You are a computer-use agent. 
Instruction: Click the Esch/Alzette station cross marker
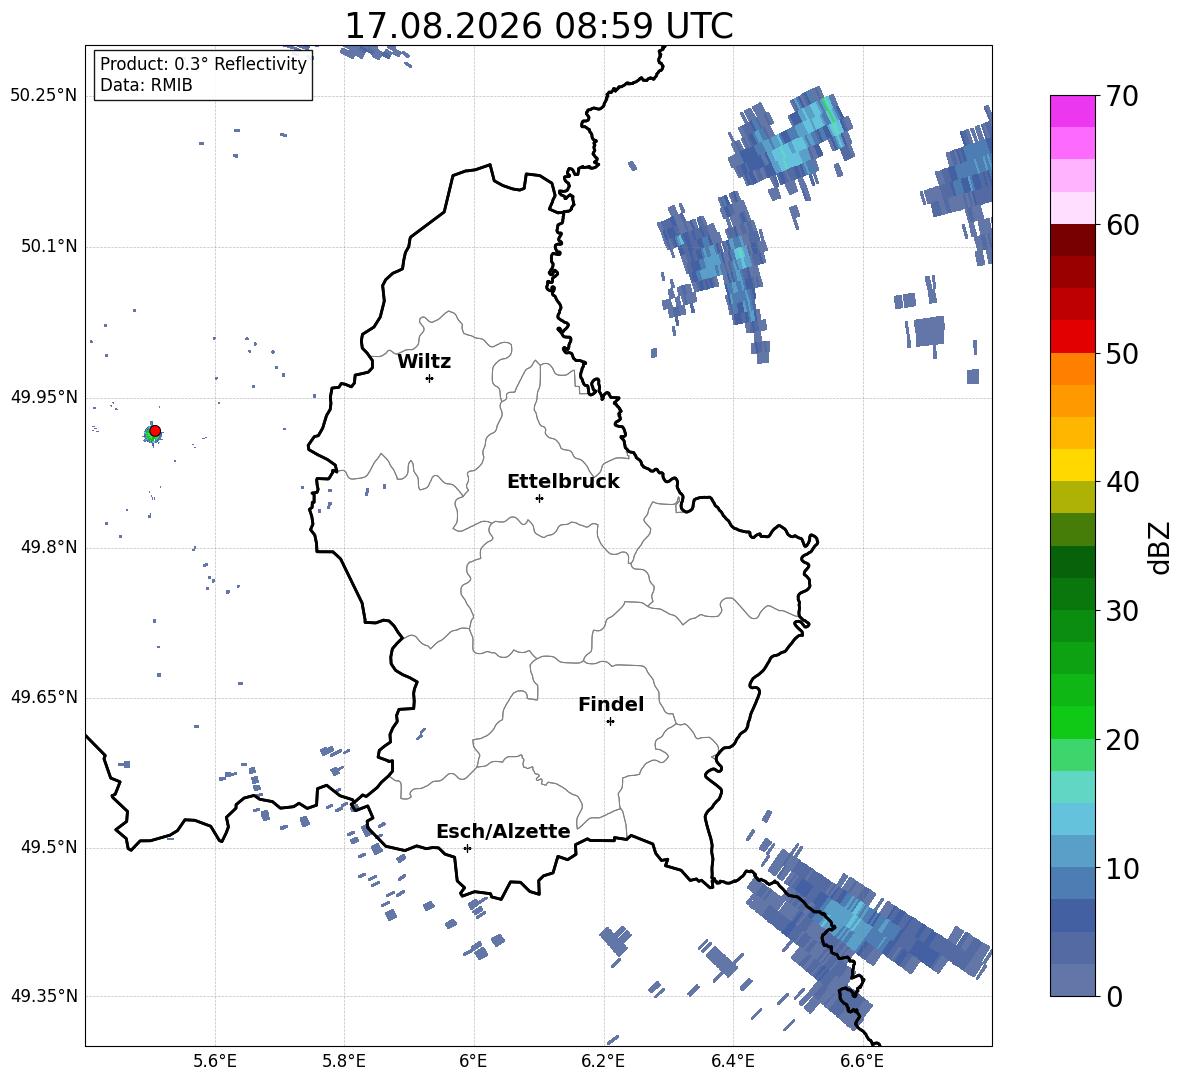point(467,848)
